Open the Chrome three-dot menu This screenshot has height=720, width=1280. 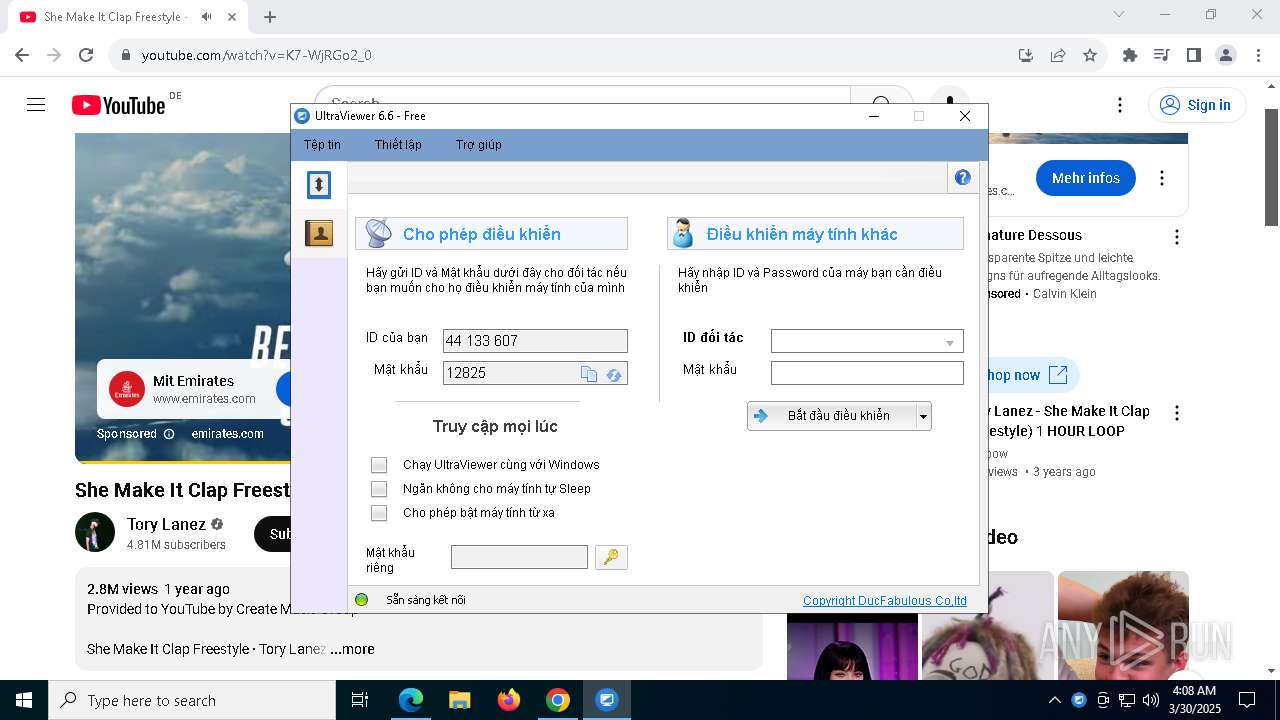[1258, 55]
